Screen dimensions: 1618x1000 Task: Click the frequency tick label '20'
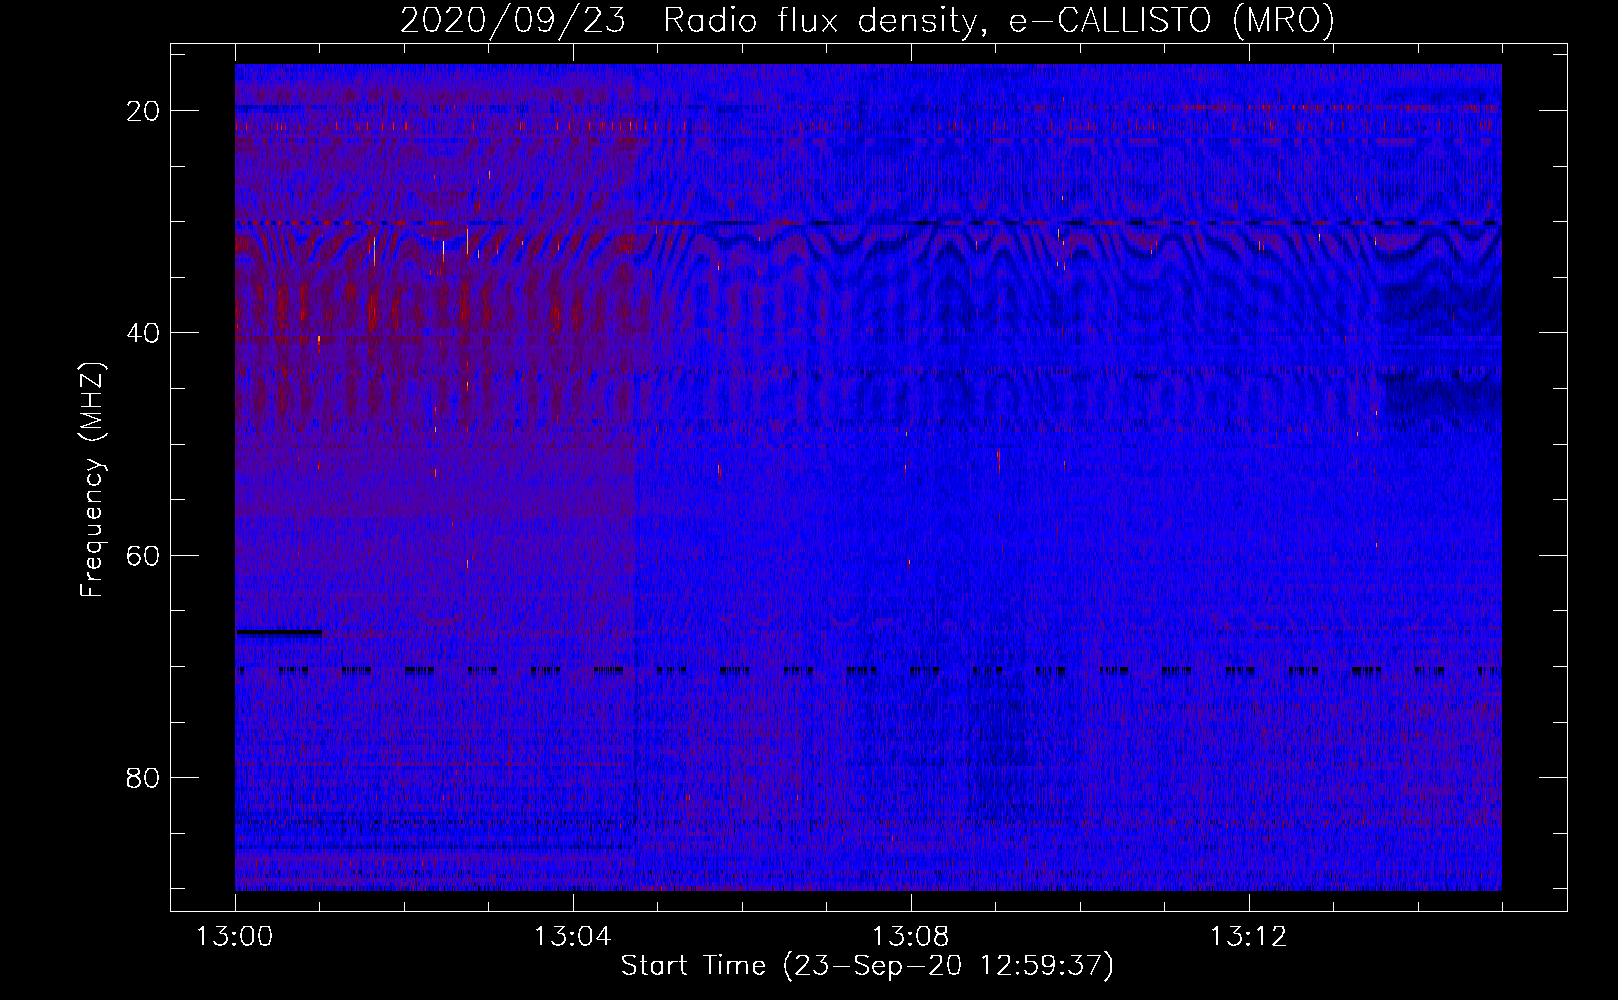(x=143, y=111)
